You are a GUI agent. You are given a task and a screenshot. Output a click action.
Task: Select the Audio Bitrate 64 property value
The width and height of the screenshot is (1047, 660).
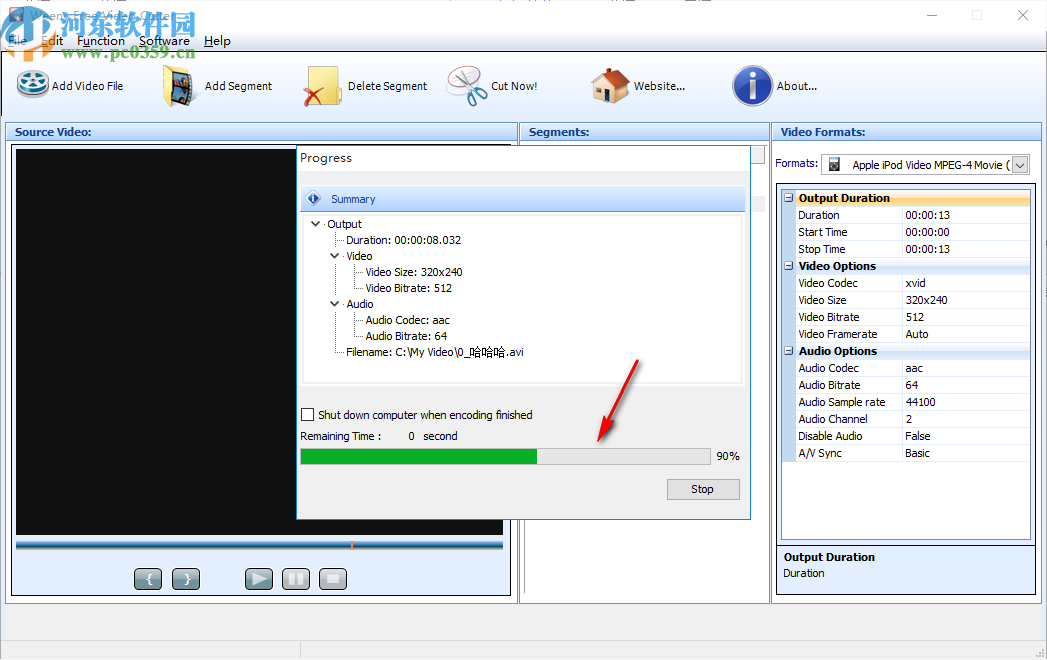click(x=966, y=385)
